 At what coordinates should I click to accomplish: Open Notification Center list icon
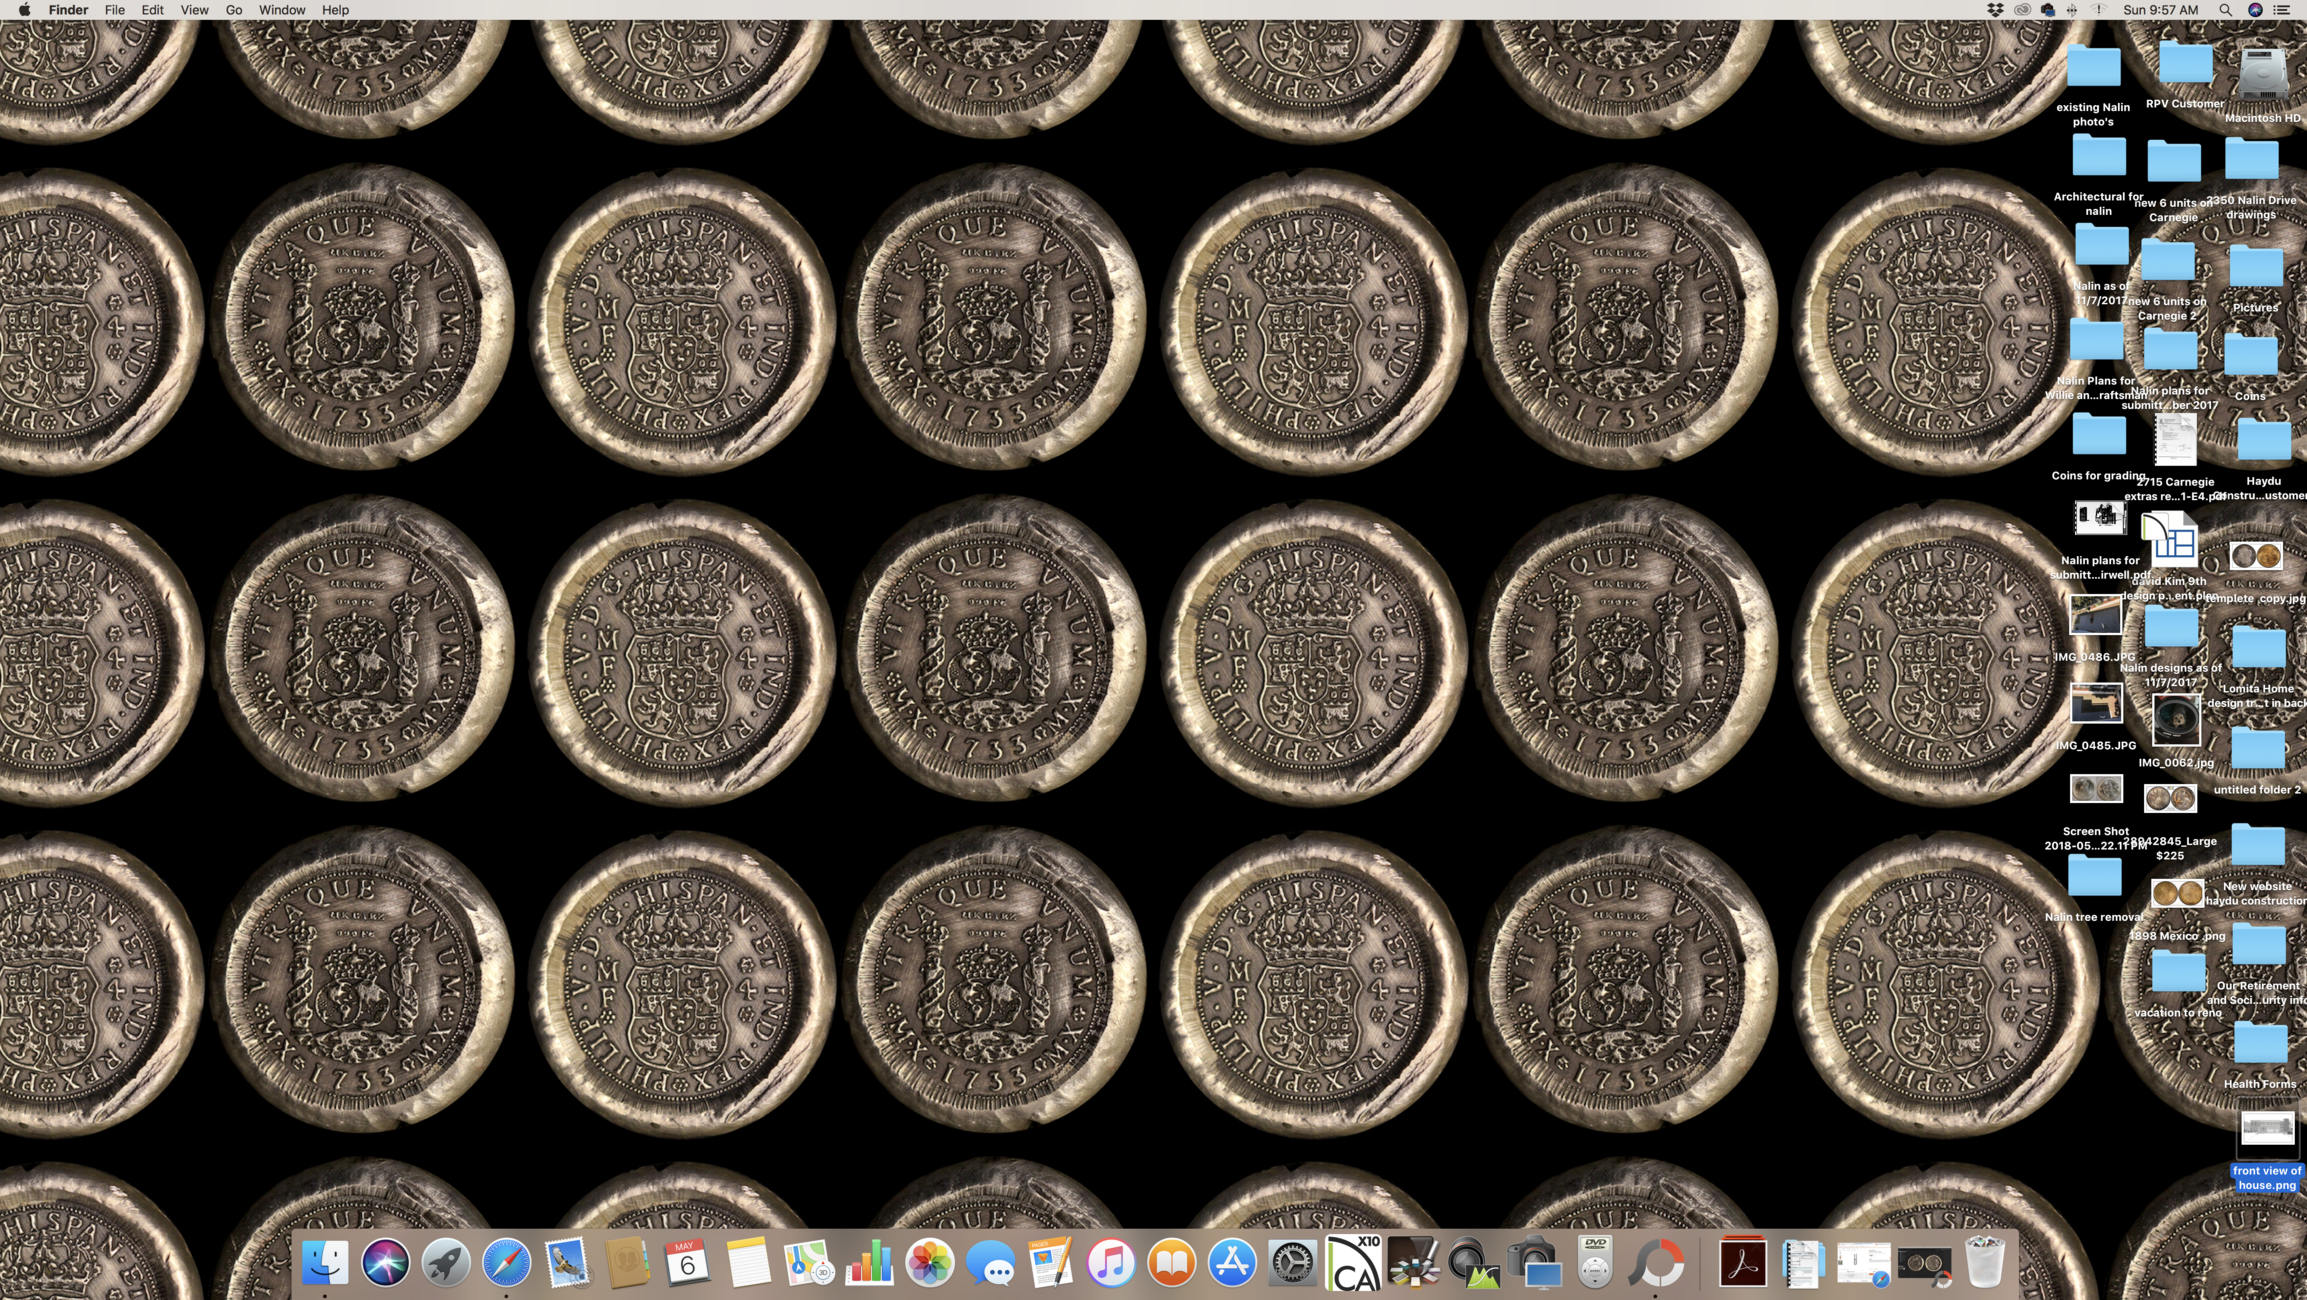coord(2283,10)
